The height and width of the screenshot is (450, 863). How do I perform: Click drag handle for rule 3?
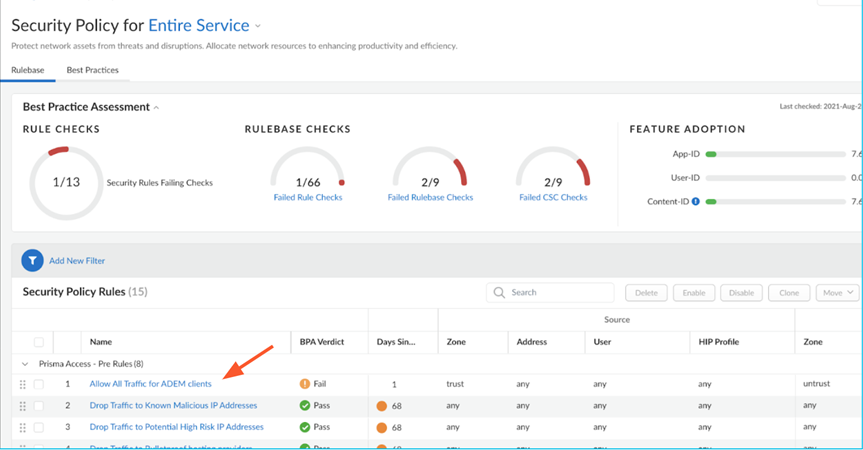point(22,427)
